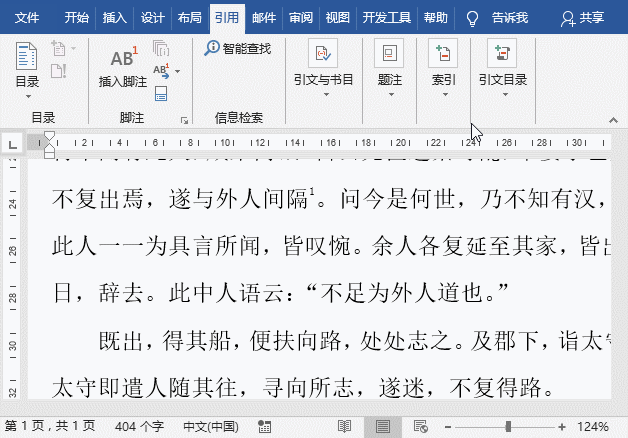Click the 引文目录 table of authorities icon
Viewport: 628px width, 438px height.
coord(502,53)
